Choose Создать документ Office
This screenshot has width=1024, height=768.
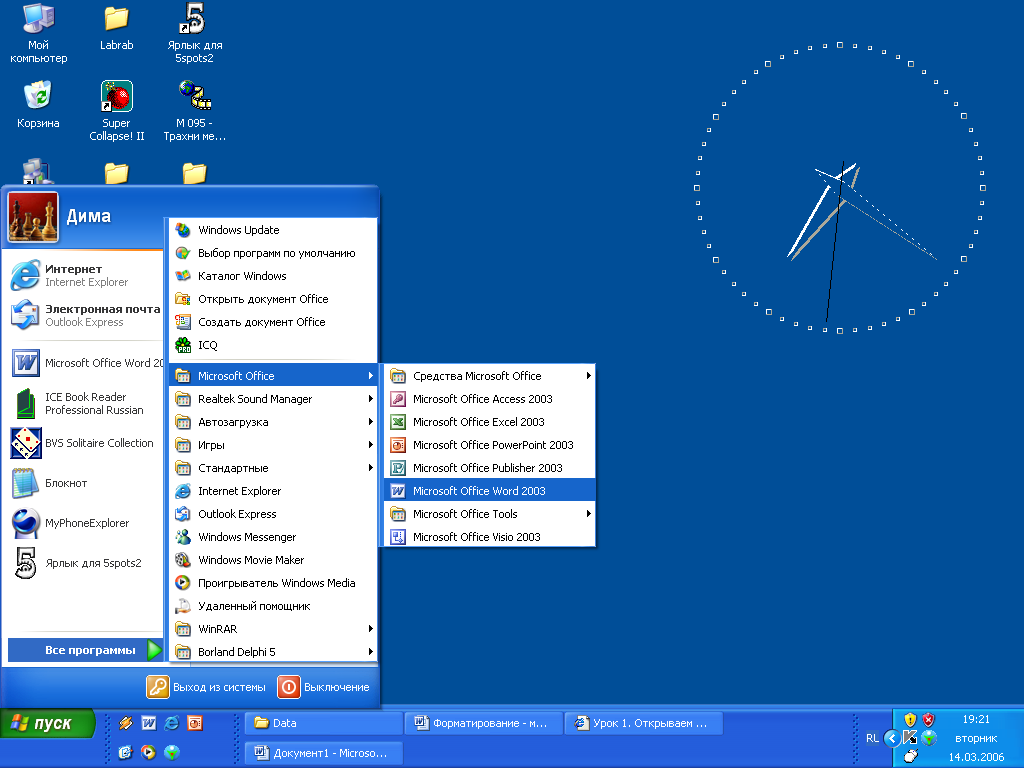(273, 322)
